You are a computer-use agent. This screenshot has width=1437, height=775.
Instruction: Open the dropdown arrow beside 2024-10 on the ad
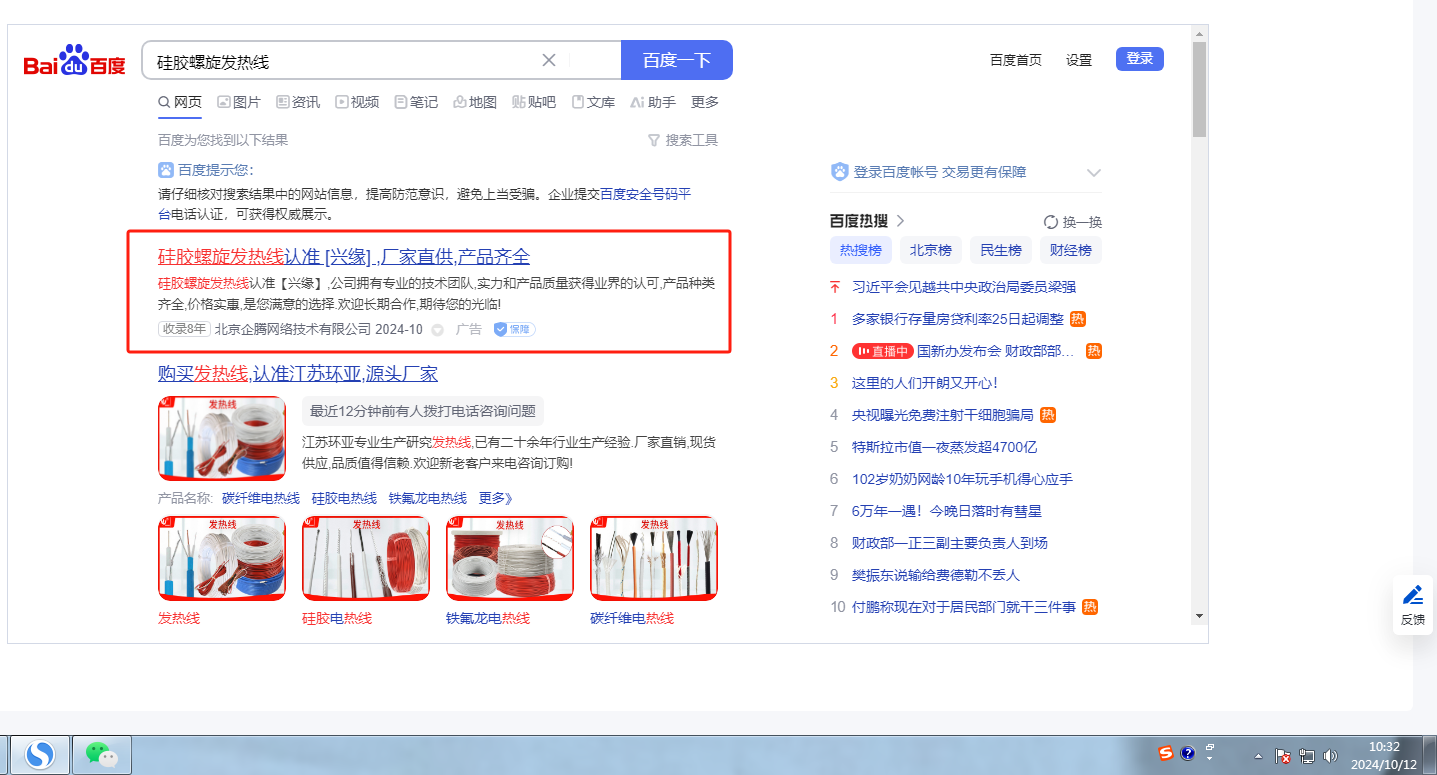[x=437, y=330]
